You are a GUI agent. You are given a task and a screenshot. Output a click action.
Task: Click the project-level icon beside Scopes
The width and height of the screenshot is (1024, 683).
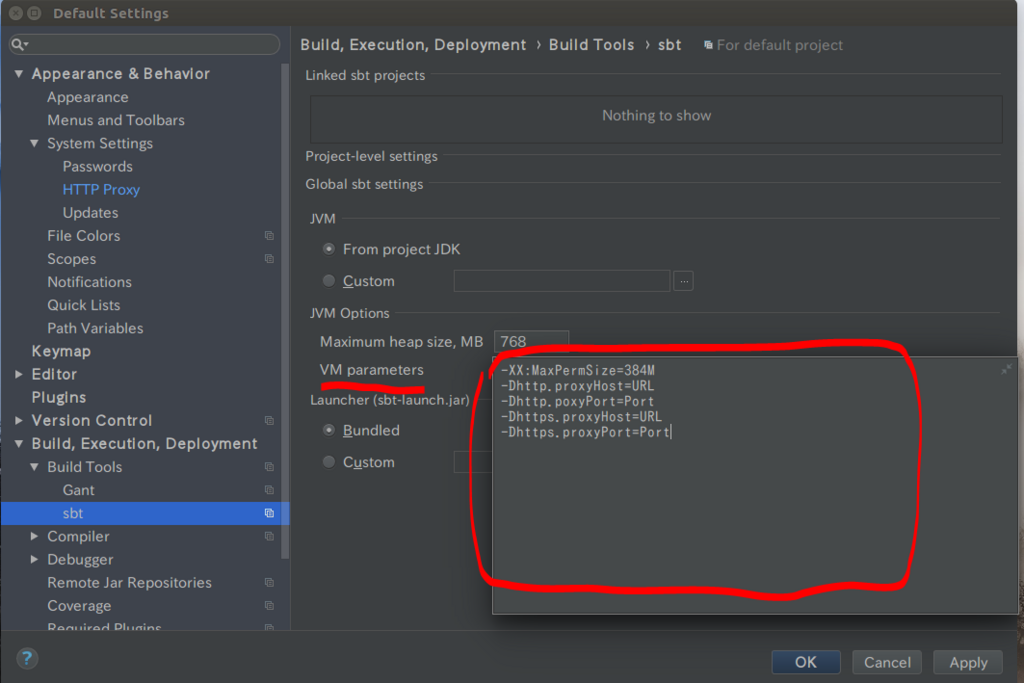click(x=269, y=259)
